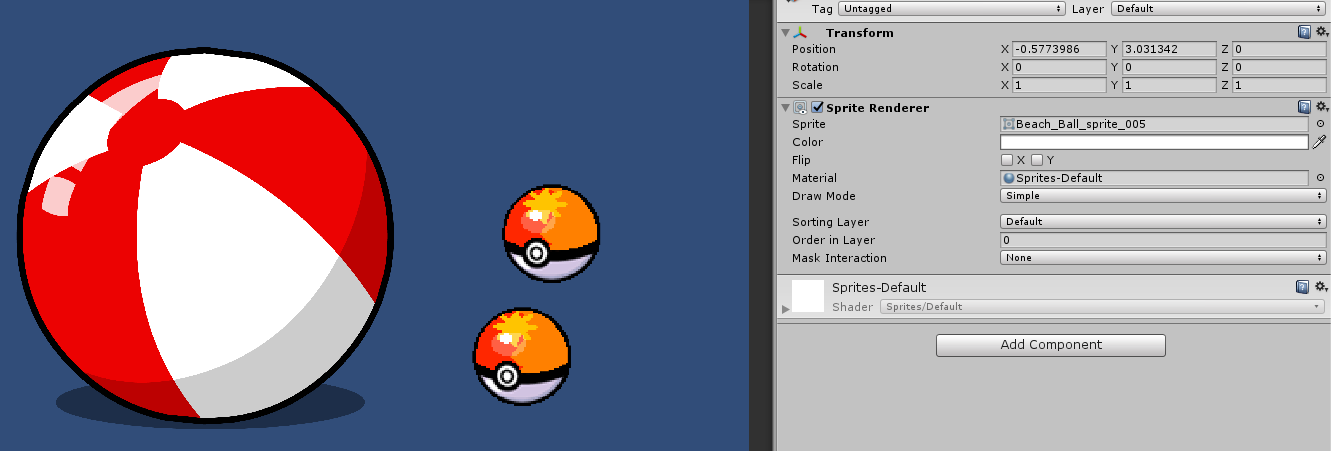Open the Sprite Renderer gear settings menu
This screenshot has height=451, width=1331.
(1321, 107)
